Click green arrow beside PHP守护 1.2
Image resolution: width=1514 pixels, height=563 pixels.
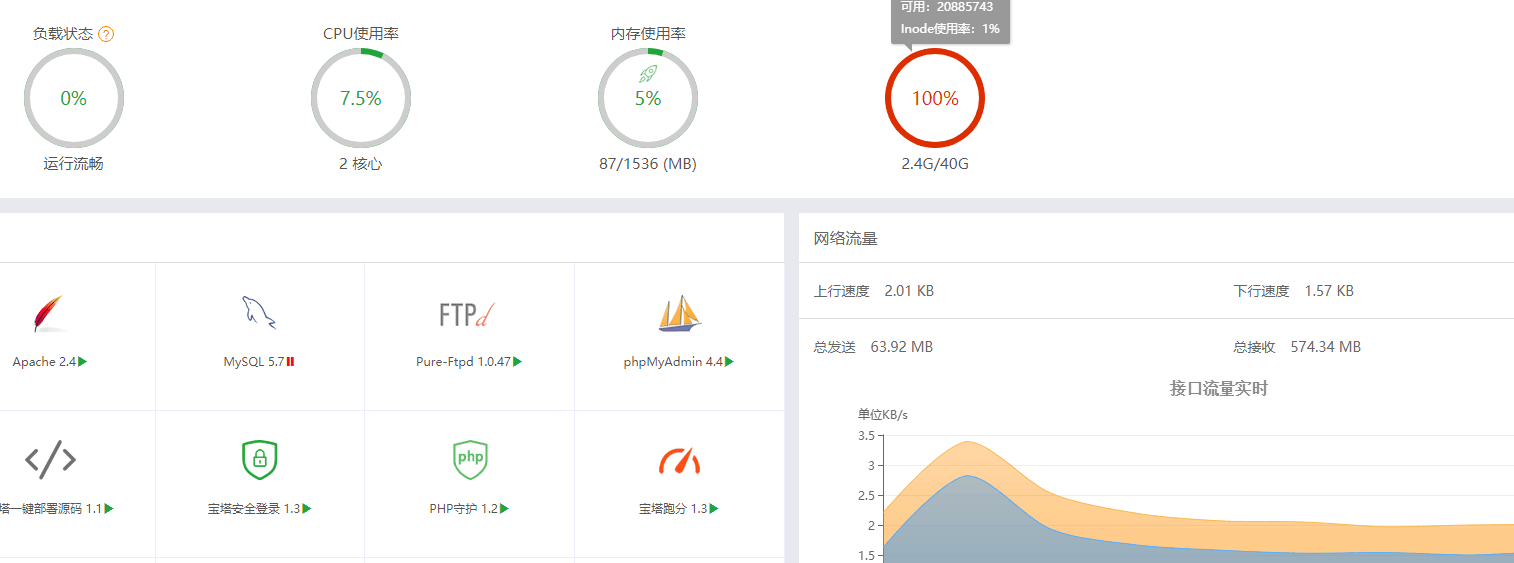[505, 509]
